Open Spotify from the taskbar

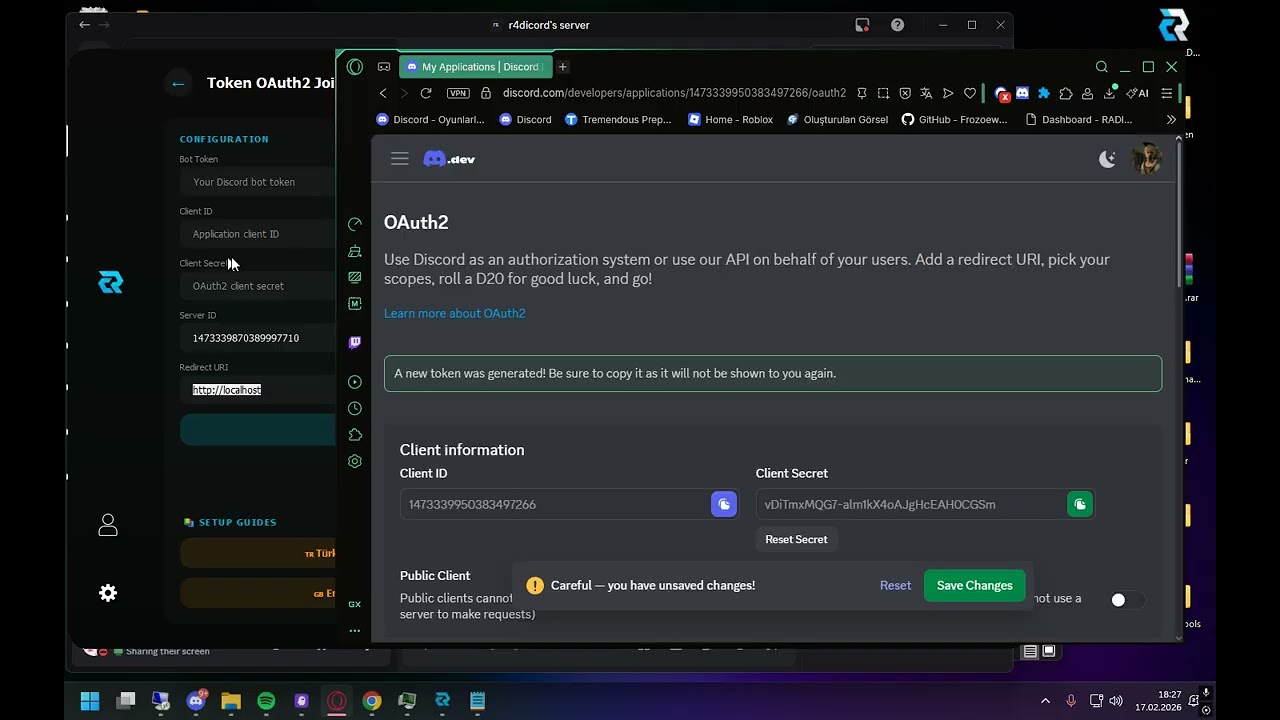pos(266,701)
